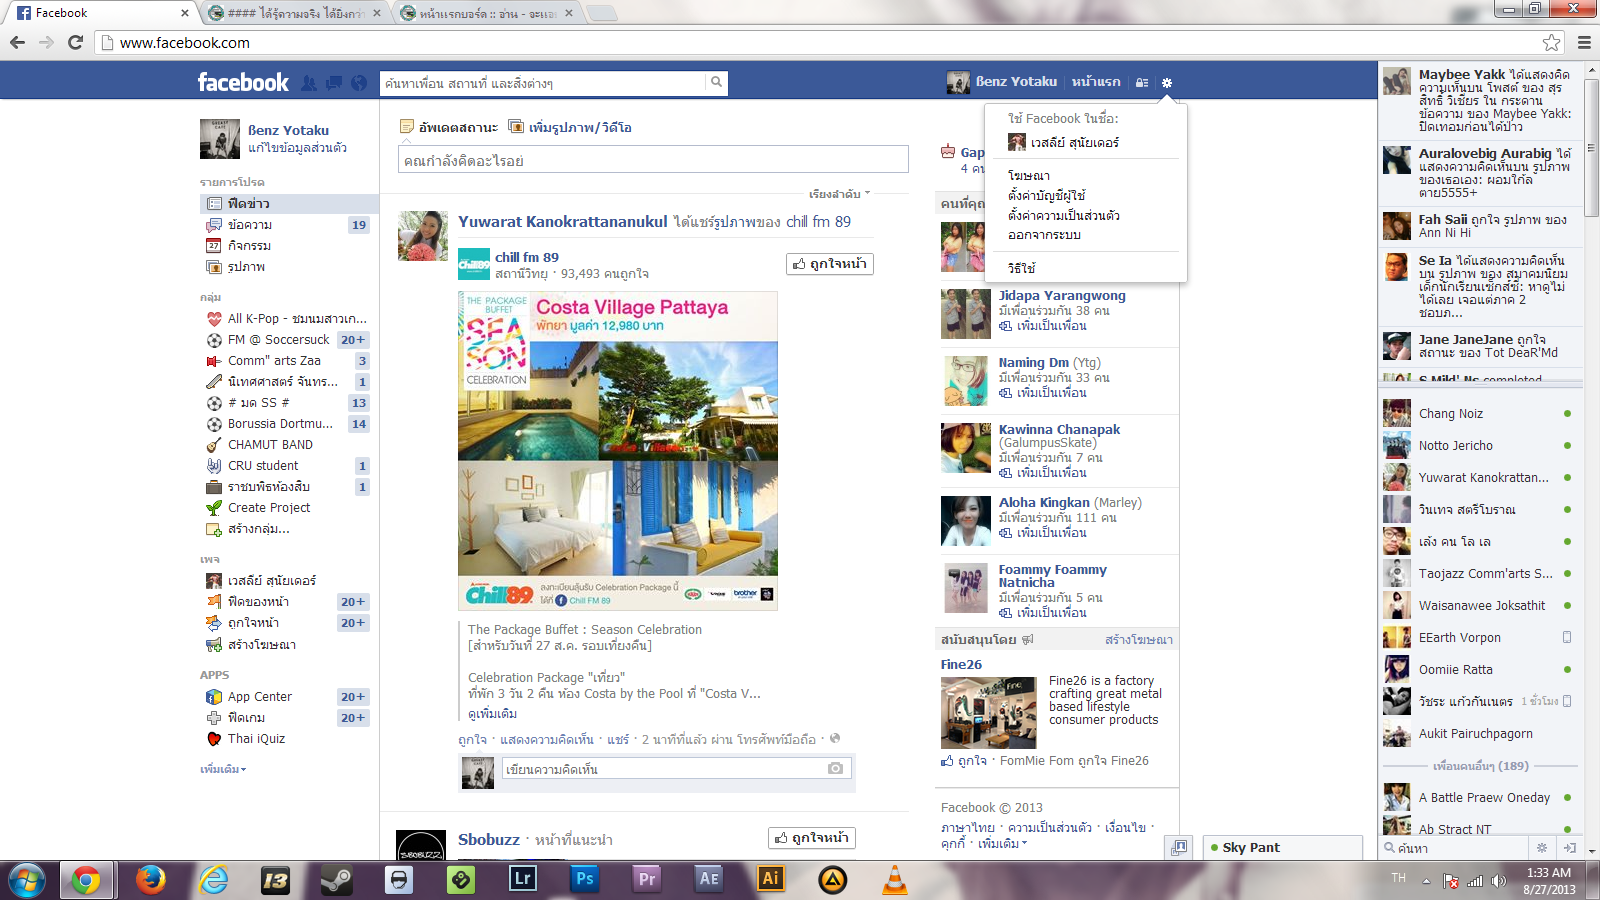The image size is (1600, 900).
Task: Bookmark this page with the star
Action: [x=1551, y=42]
